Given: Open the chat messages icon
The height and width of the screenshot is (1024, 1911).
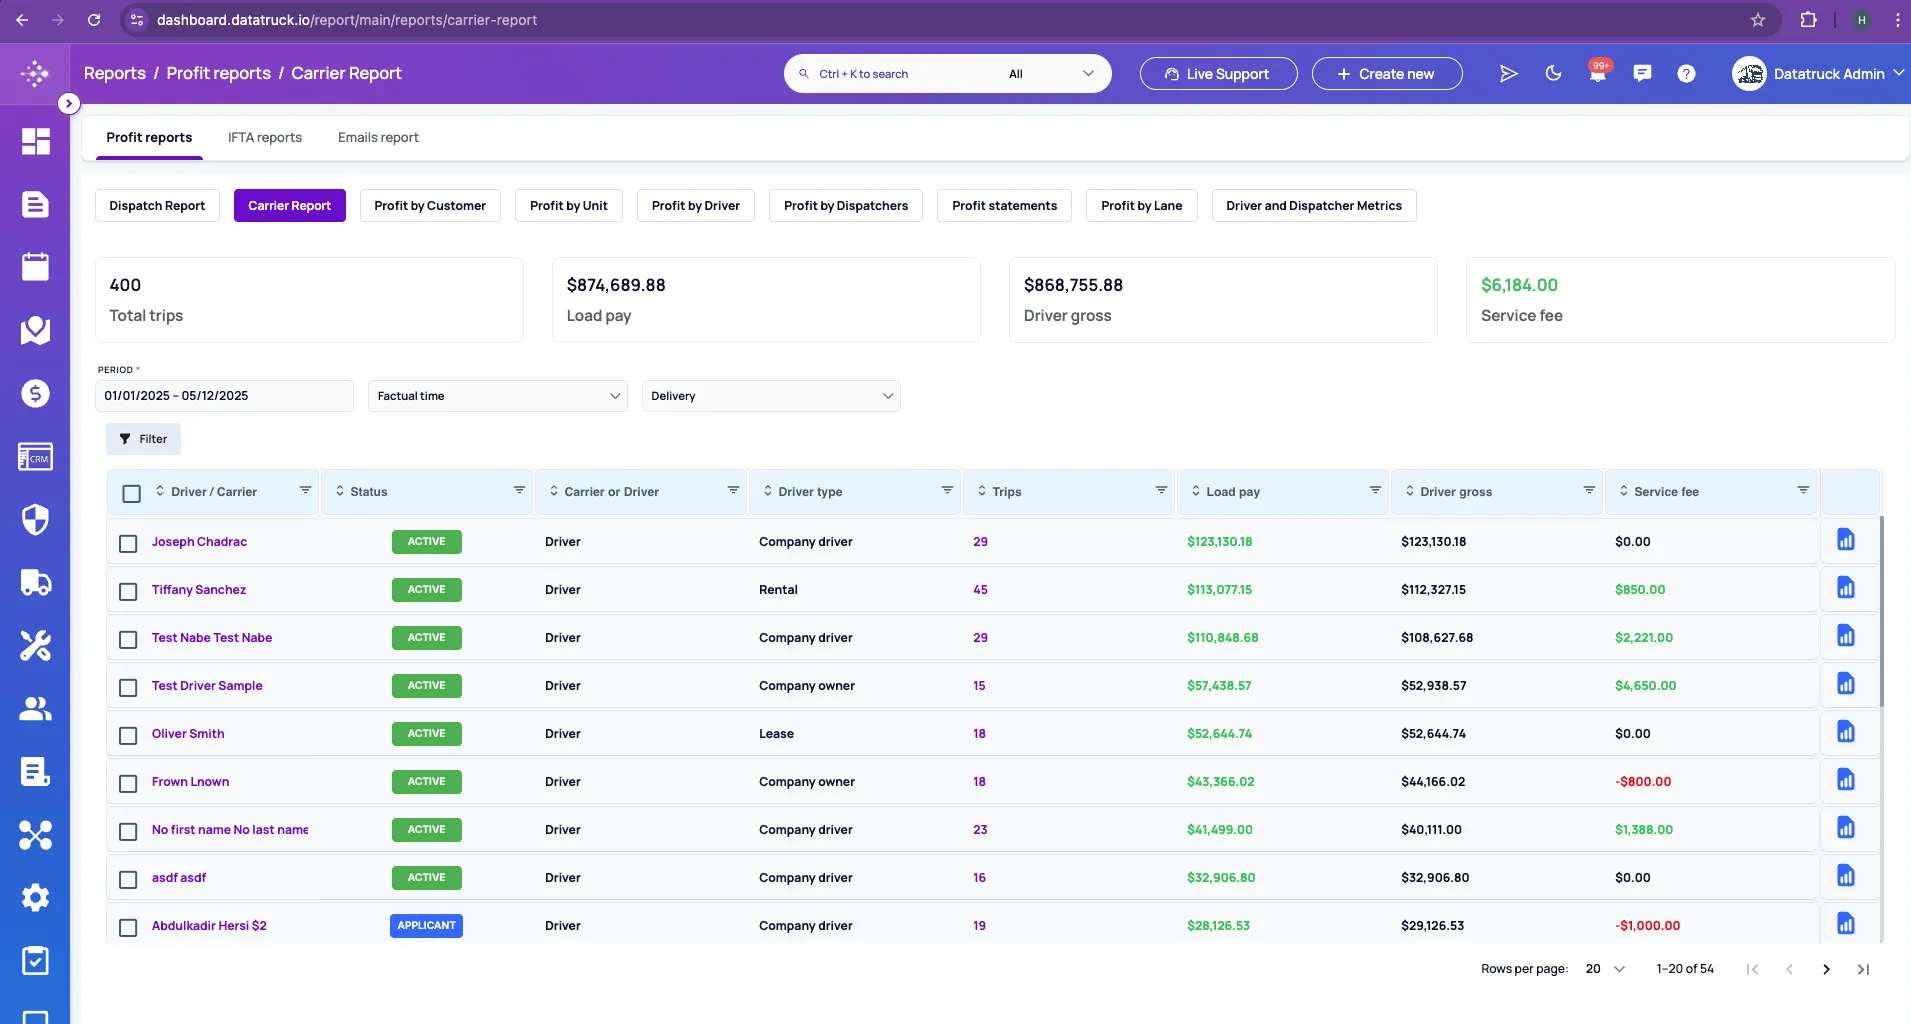Looking at the screenshot, I should click(x=1642, y=73).
